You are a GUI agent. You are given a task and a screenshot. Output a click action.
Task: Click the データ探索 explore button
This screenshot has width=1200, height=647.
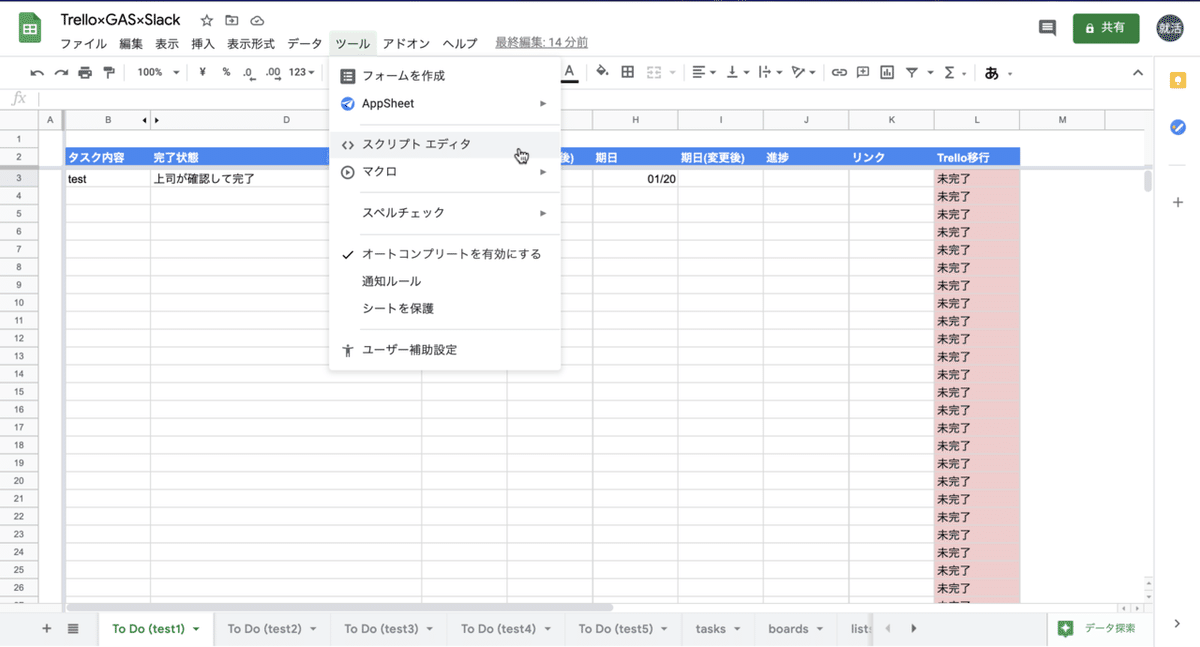pyautogui.click(x=1098, y=628)
